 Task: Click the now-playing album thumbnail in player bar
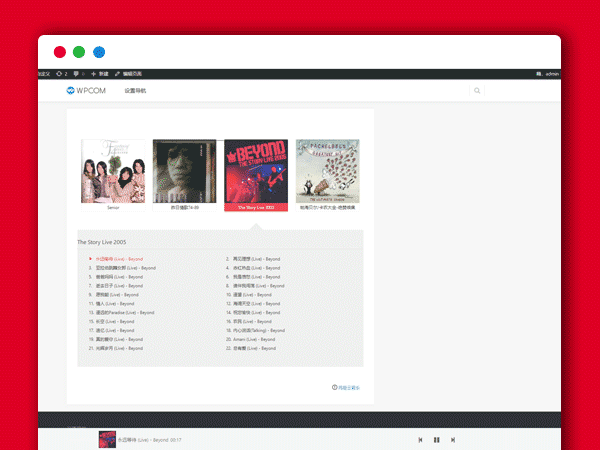106,439
